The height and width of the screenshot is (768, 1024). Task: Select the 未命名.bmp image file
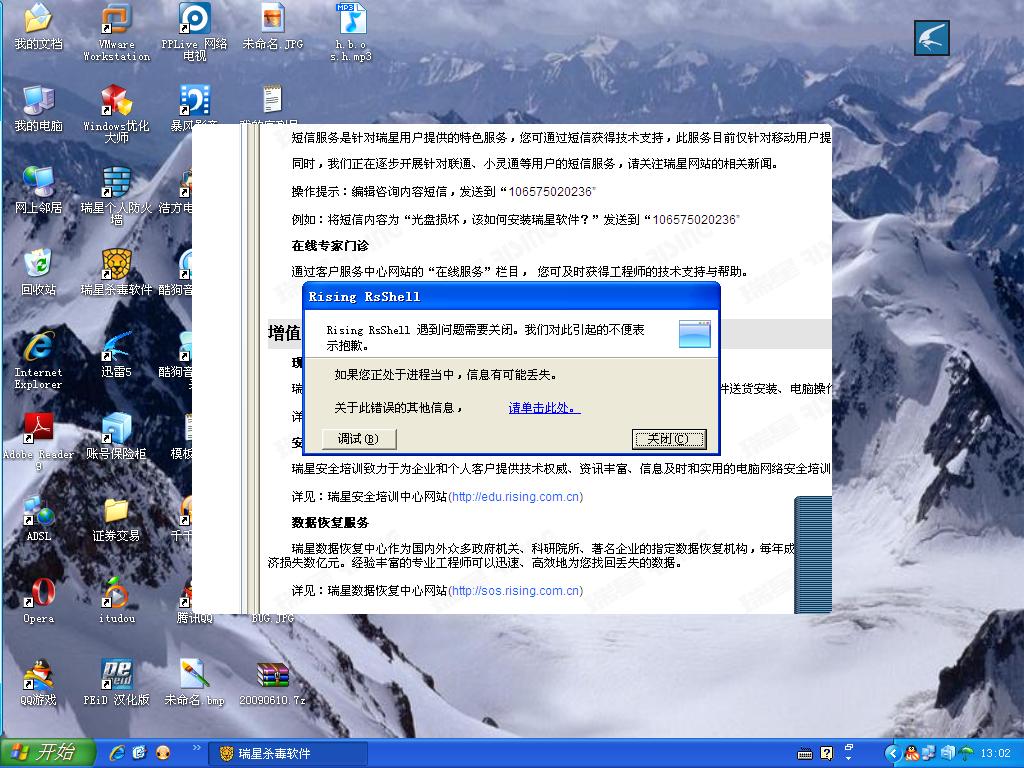(195, 683)
